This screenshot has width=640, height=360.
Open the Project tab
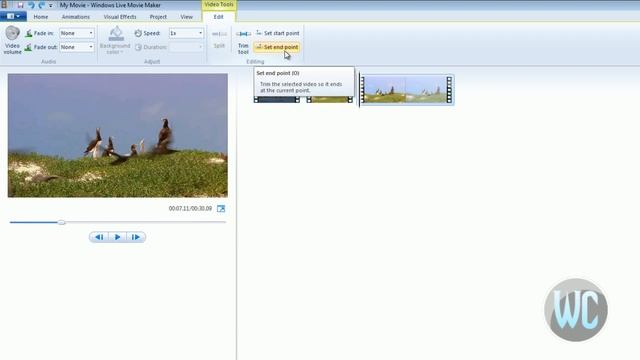[x=158, y=17]
